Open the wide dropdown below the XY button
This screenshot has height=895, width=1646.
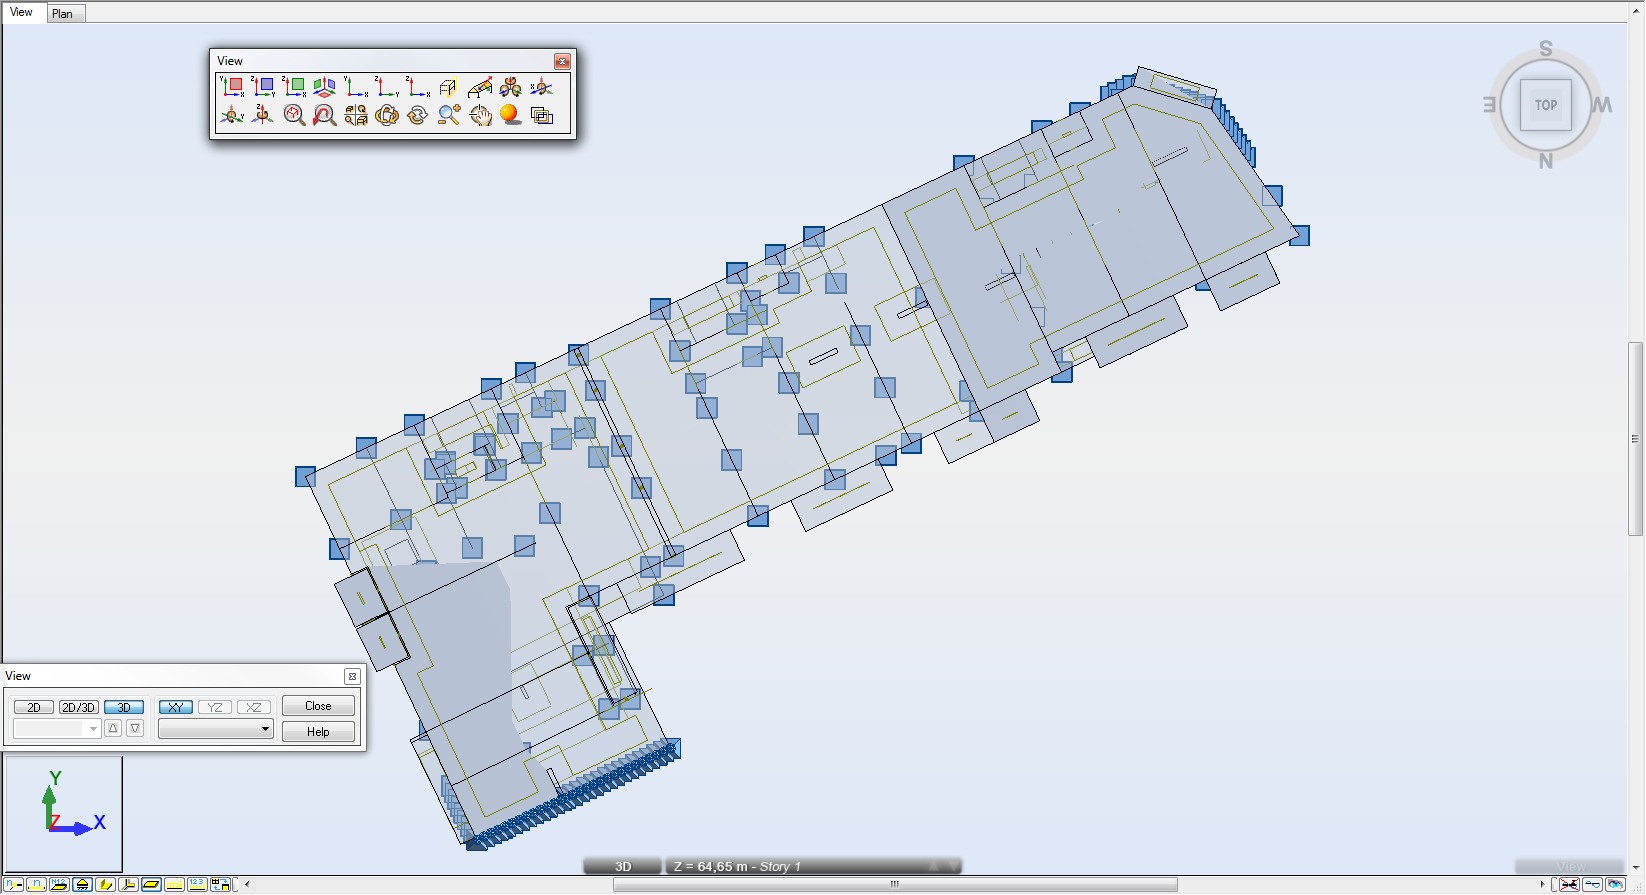[x=216, y=728]
